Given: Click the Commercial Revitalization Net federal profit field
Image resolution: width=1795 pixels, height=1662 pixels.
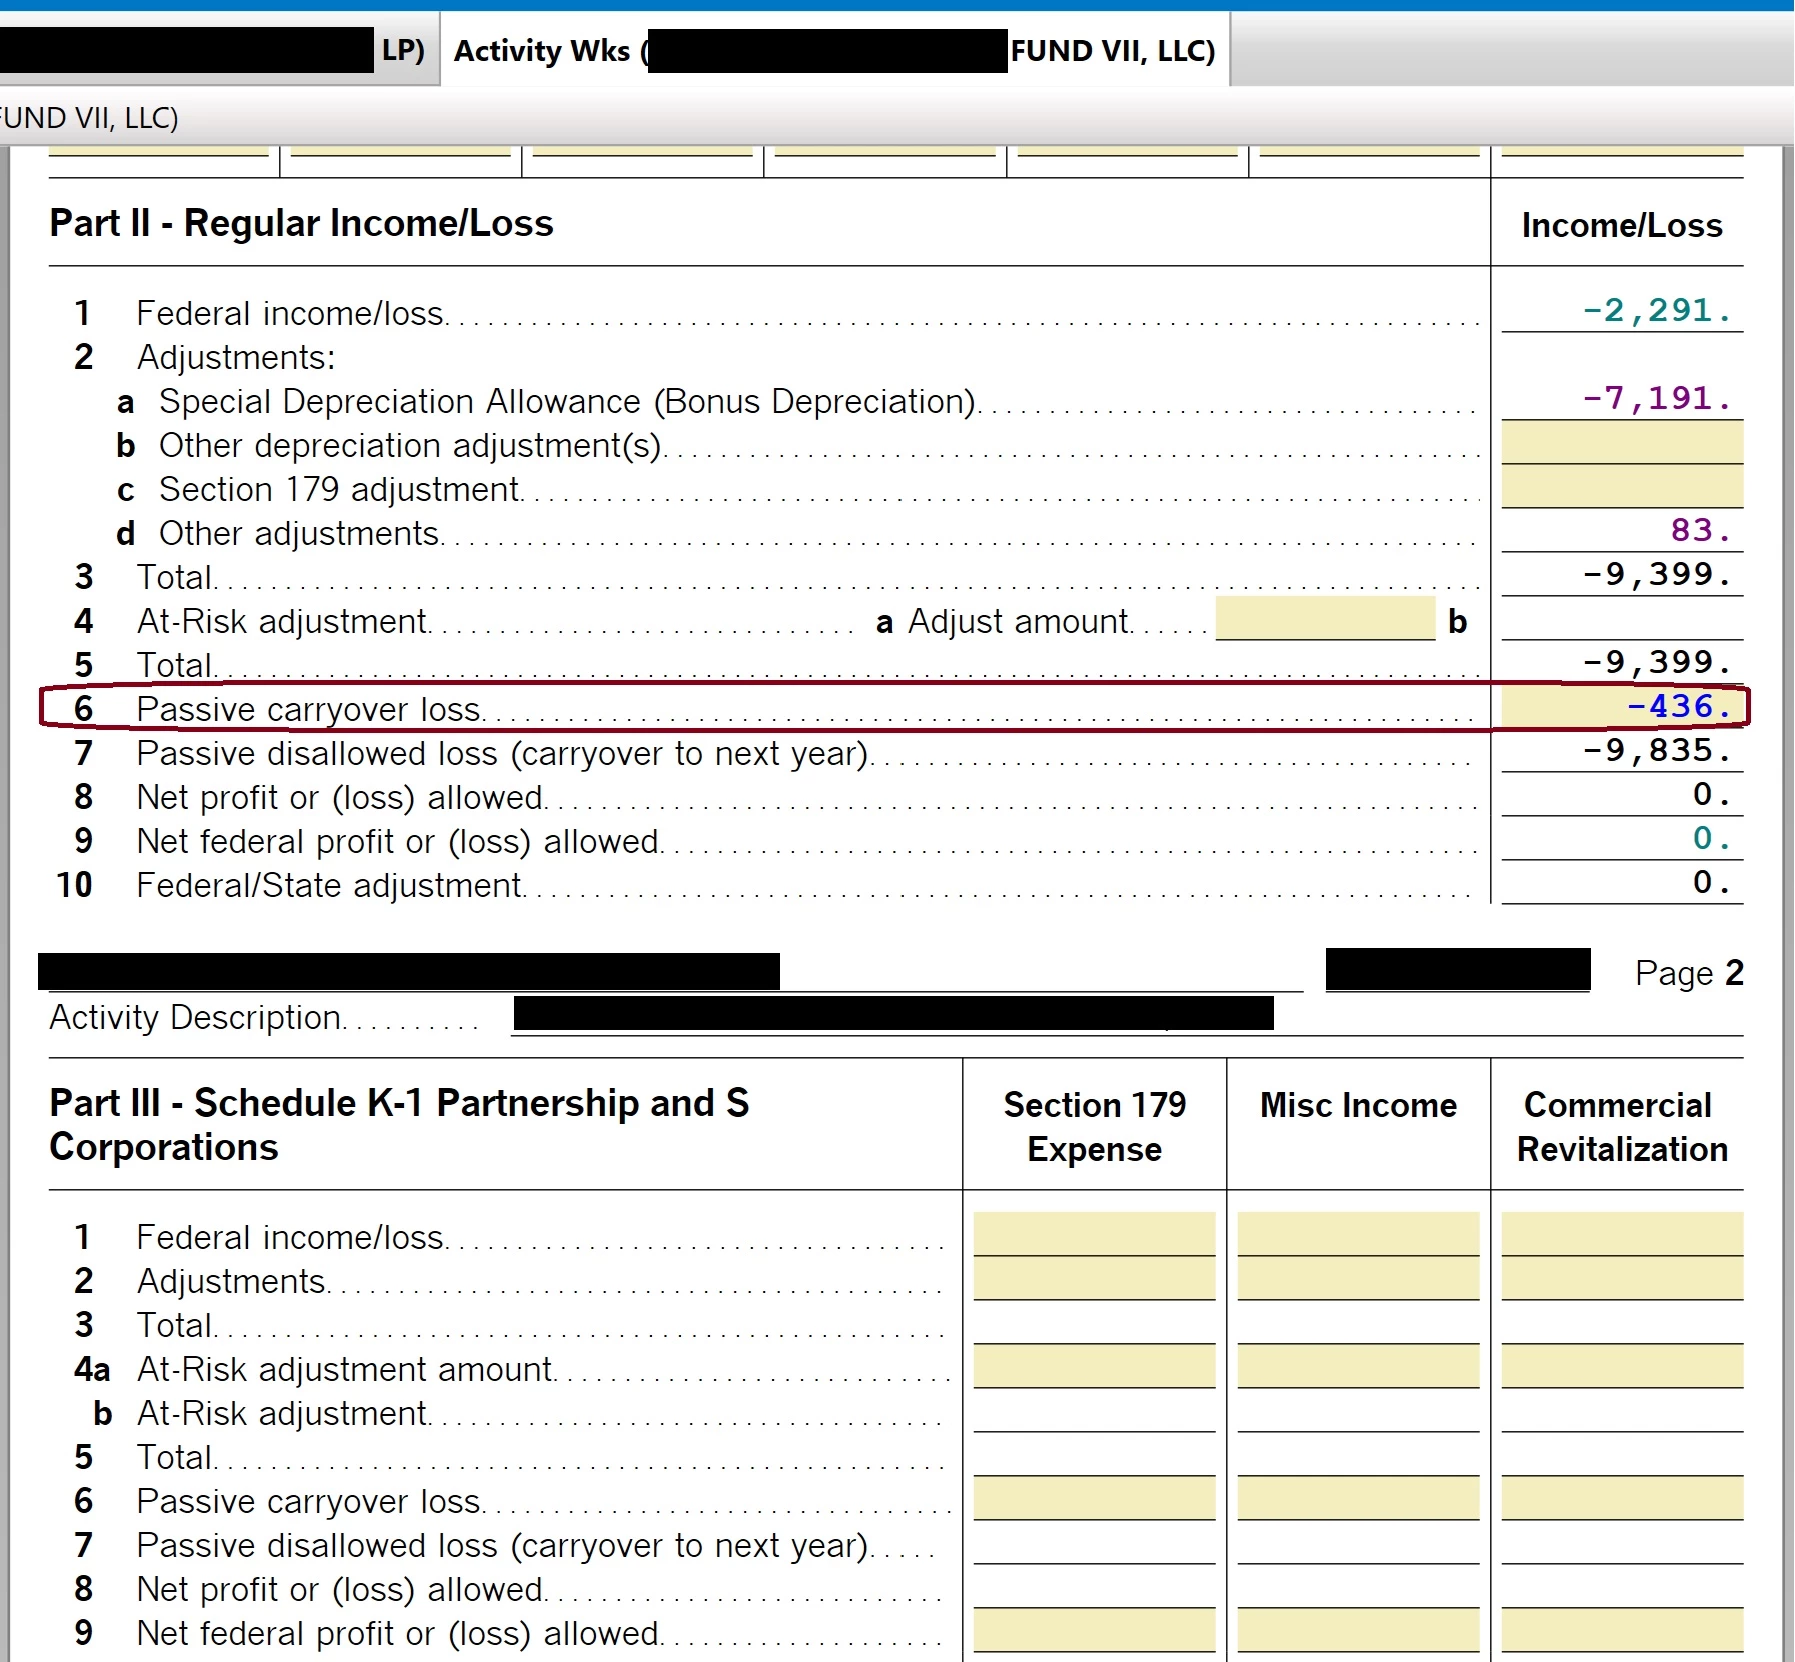Looking at the screenshot, I should click(1622, 1630).
